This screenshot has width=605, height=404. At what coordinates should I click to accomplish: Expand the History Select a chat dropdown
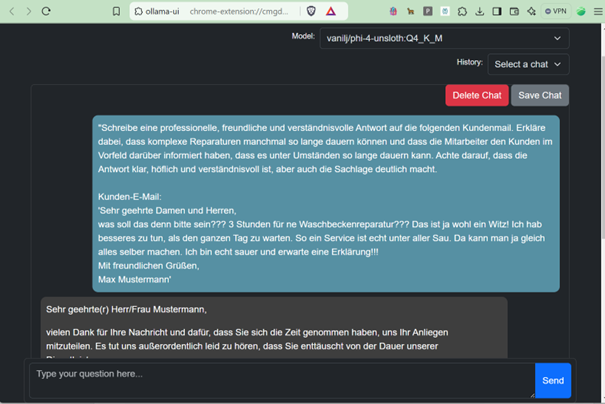[x=528, y=64]
